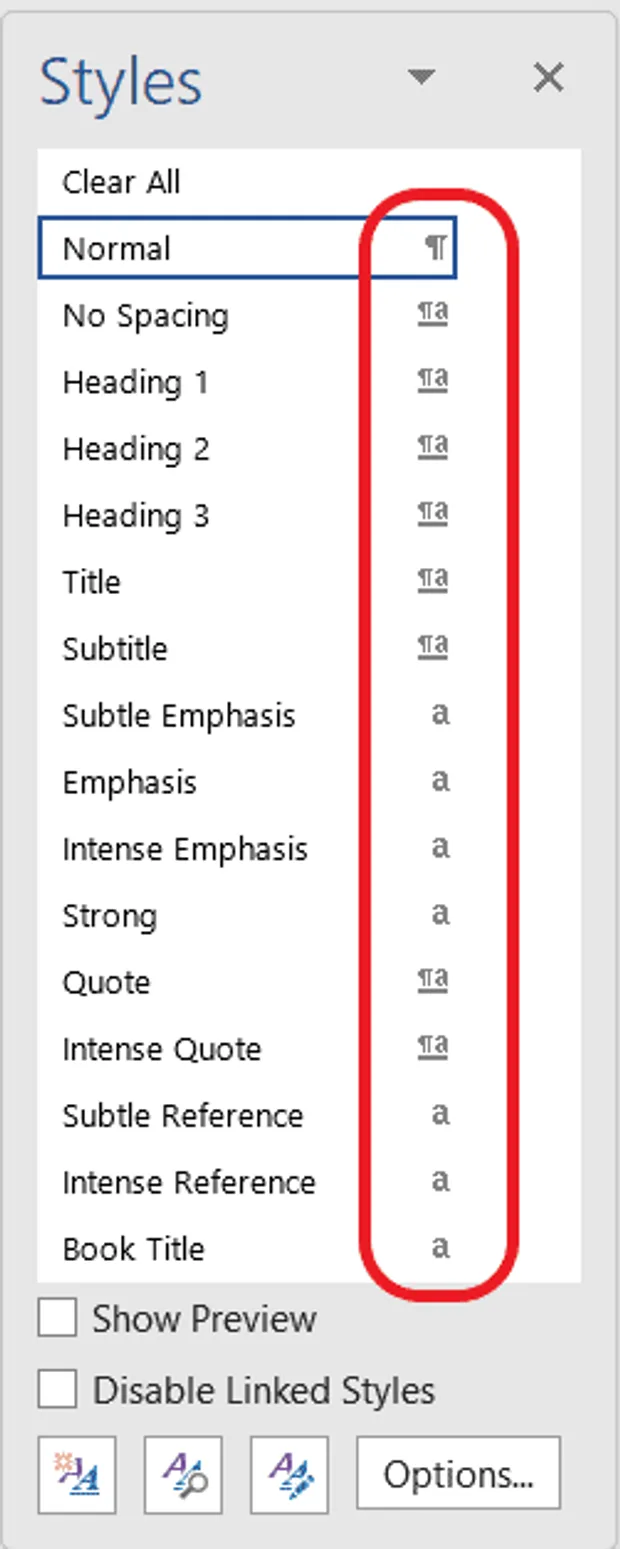Open the Options... button

[x=459, y=1475]
